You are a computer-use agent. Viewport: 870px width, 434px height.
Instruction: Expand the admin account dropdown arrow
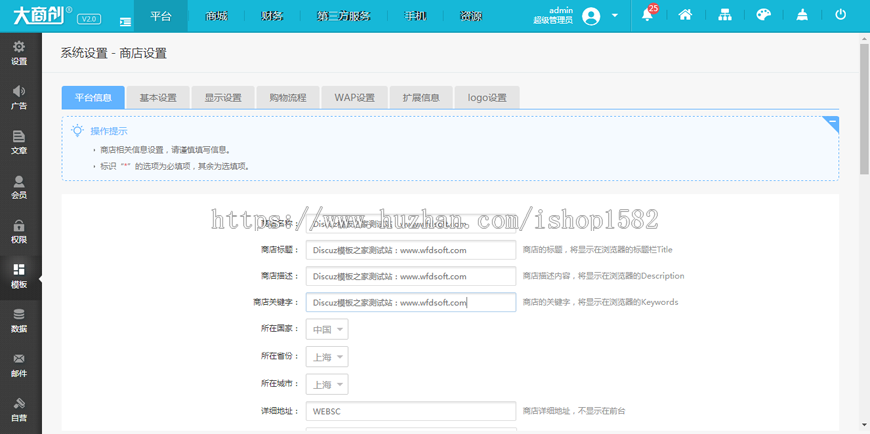coord(615,16)
